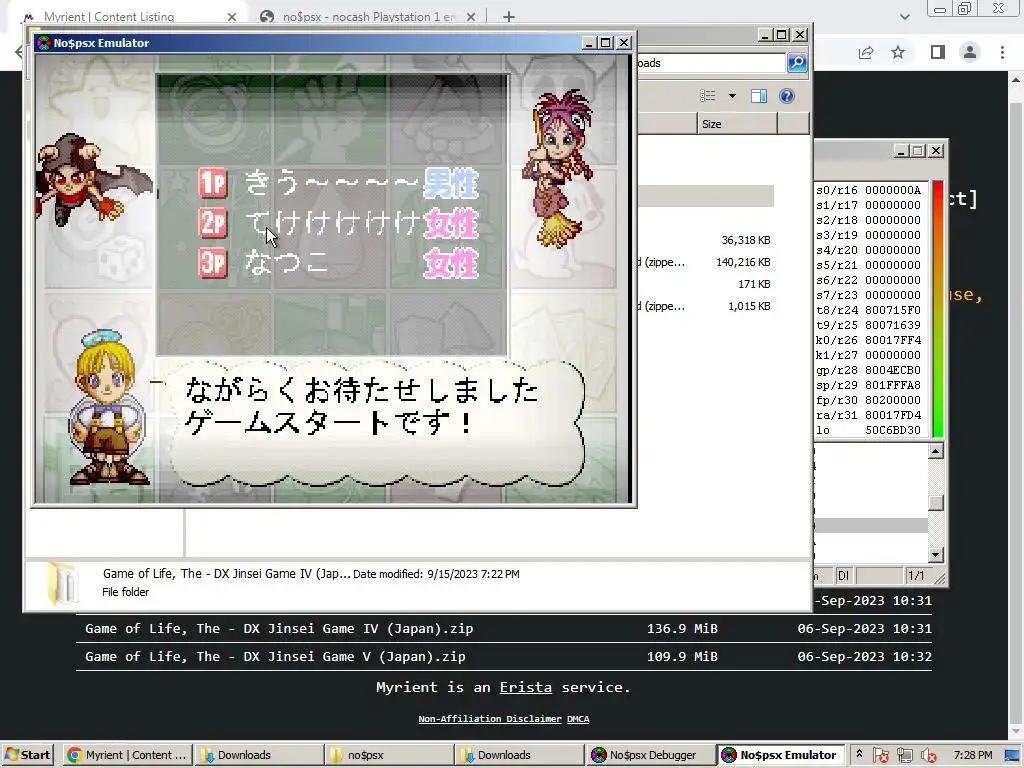Screen dimensions: 1024x768
Task: Download DX Jinsei Game V (Japan).zip
Action: [275, 656]
